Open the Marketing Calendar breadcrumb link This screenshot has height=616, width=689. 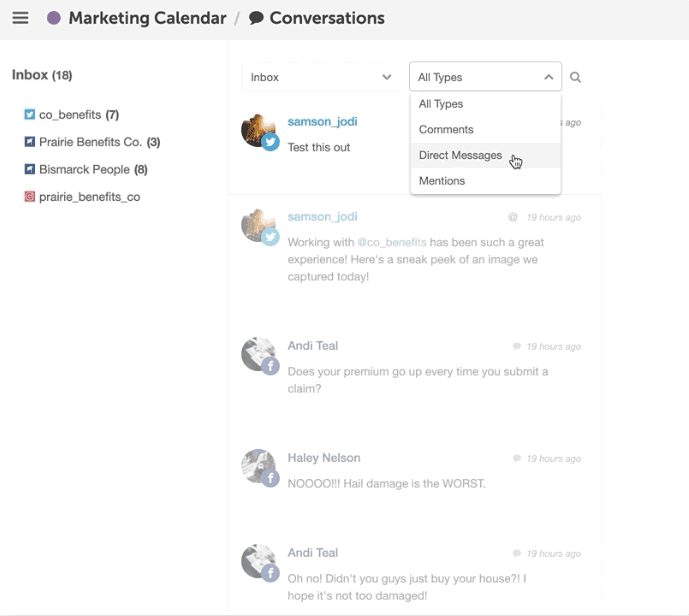tap(147, 18)
